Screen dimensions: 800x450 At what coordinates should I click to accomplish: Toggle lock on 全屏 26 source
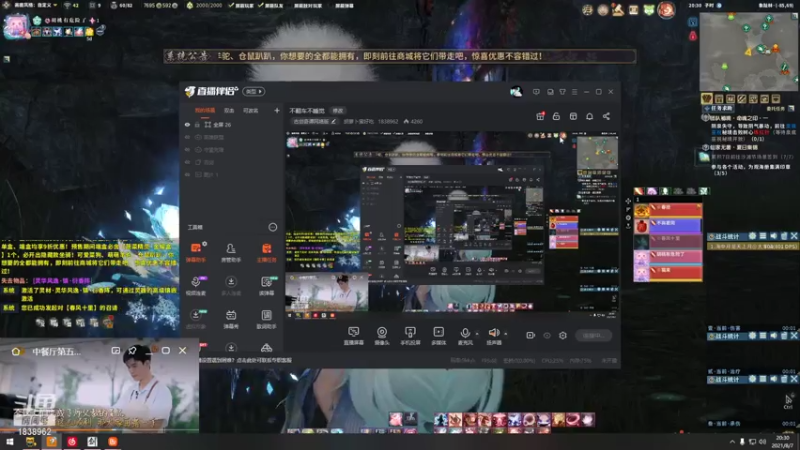pos(197,124)
